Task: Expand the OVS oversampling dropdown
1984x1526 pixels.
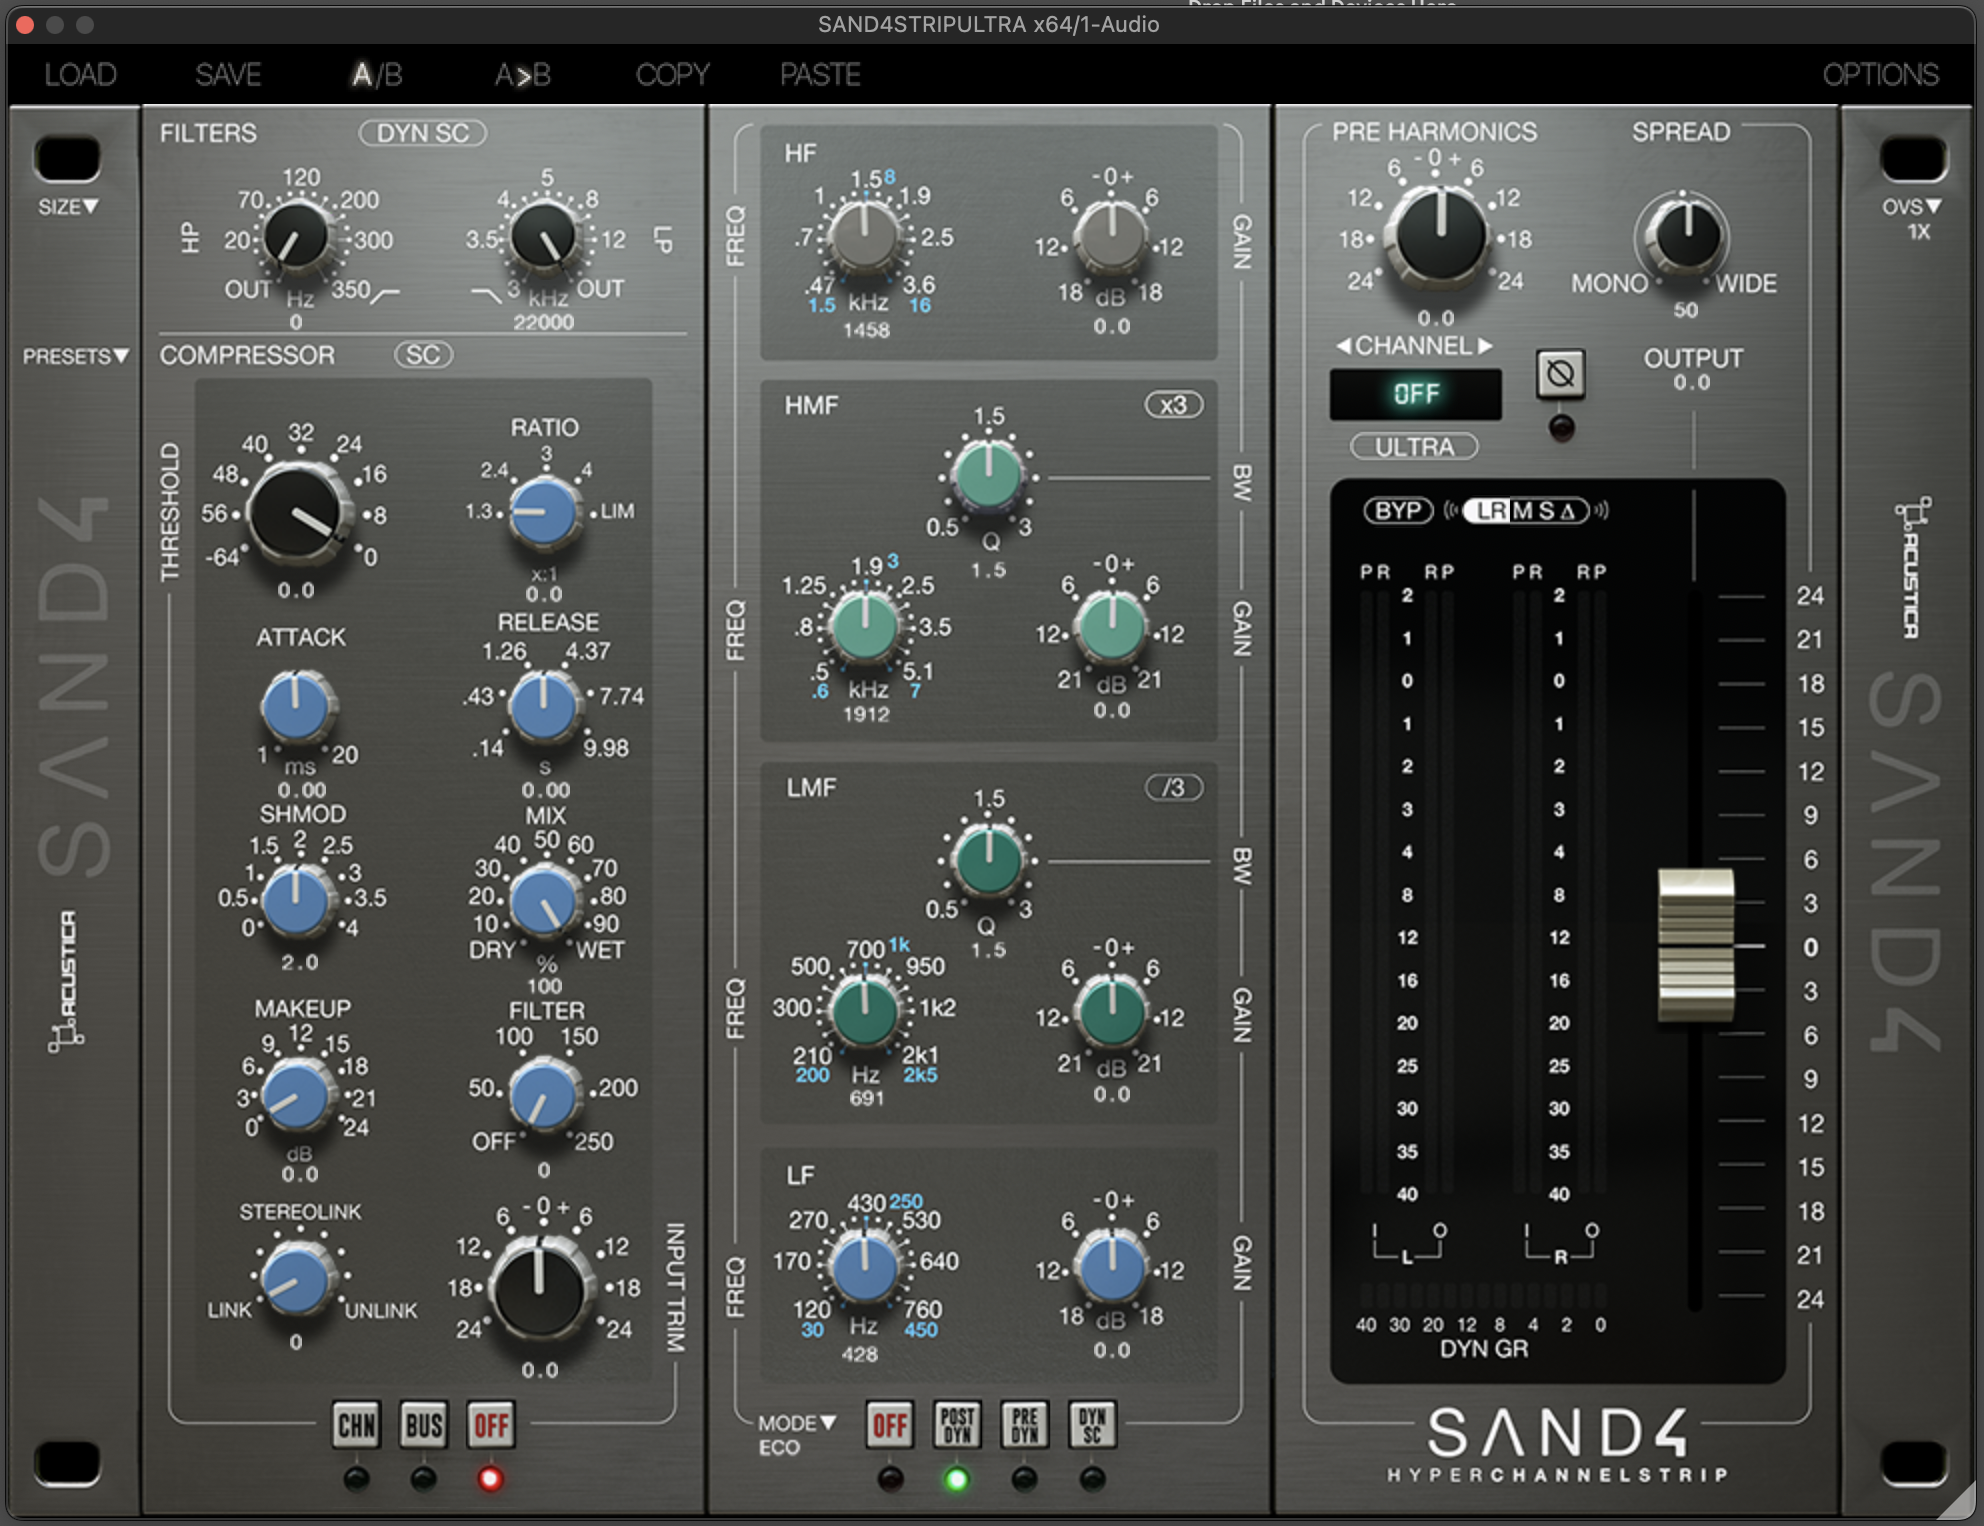Action: [x=1910, y=207]
